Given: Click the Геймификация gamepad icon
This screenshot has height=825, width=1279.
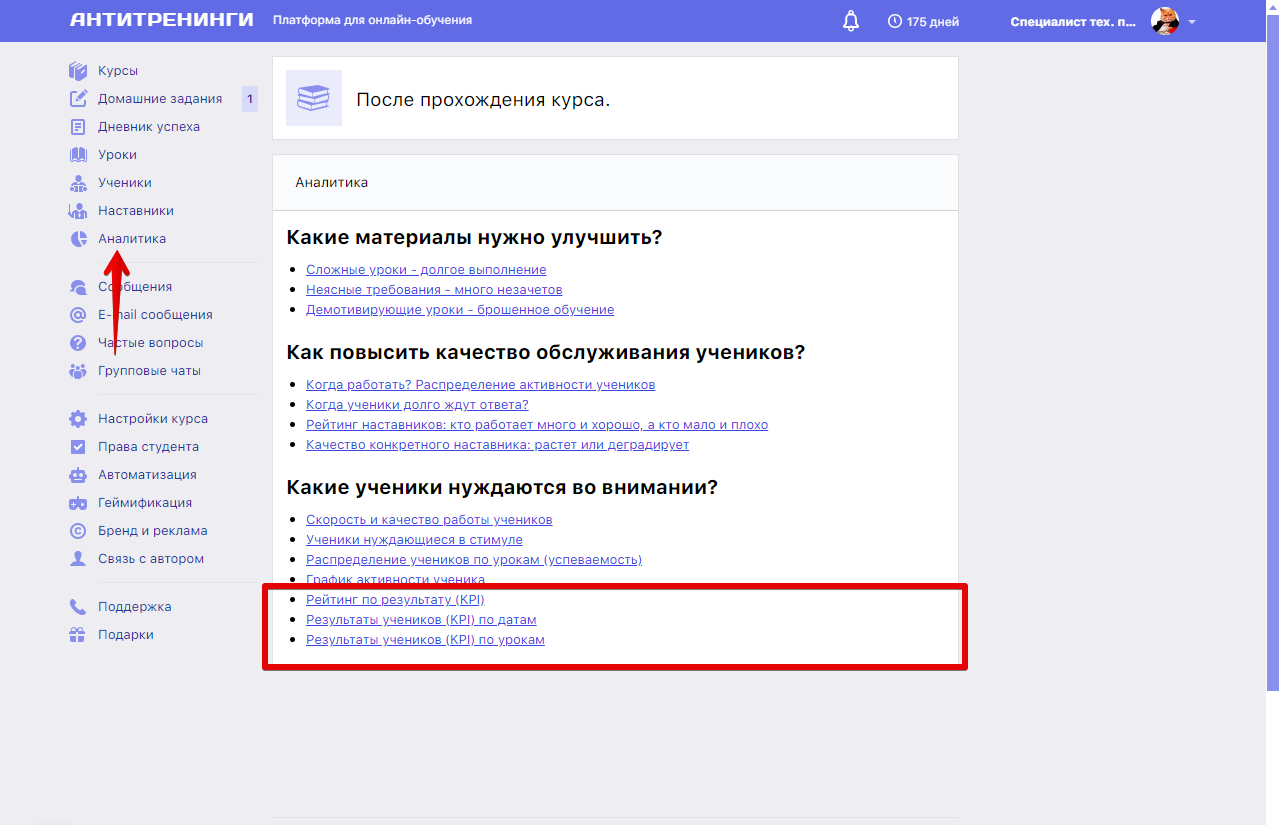Looking at the screenshot, I should click(x=79, y=502).
